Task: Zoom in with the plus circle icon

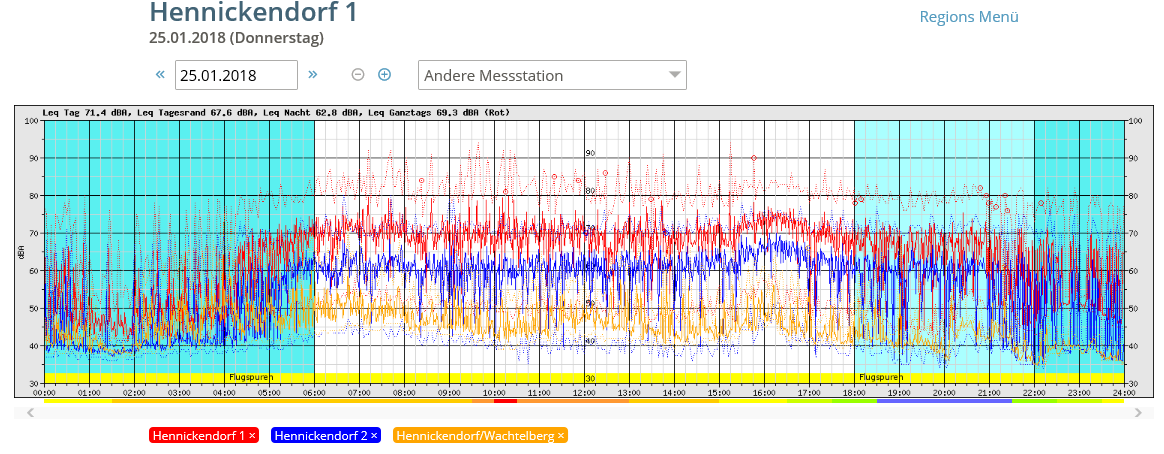Action: tap(385, 74)
